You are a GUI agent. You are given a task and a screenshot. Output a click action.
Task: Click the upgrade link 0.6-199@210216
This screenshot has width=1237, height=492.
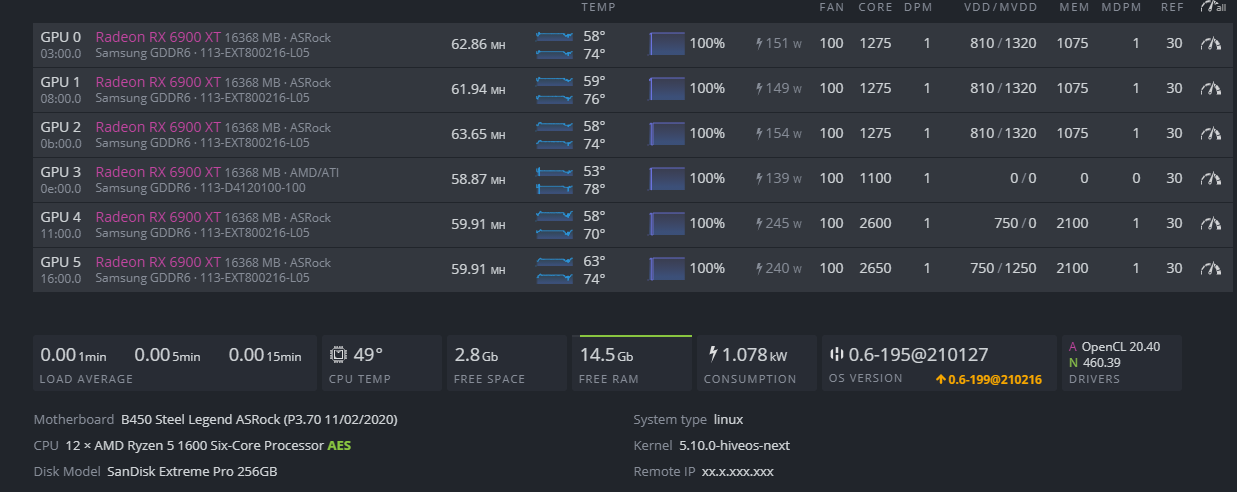point(992,379)
